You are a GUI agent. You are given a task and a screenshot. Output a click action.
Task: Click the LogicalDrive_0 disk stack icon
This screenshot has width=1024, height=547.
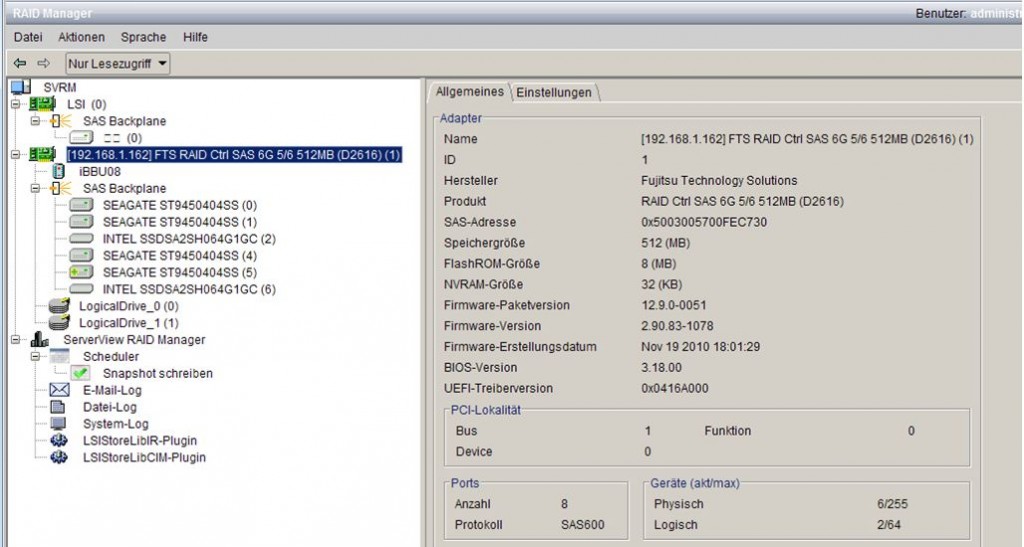coord(59,305)
